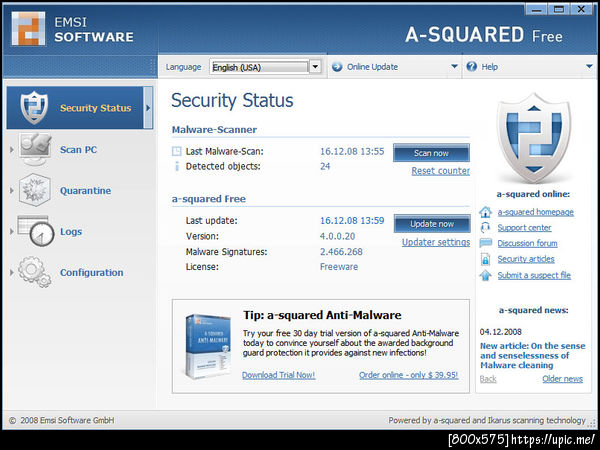
Task: Click the Malware Signatures value 2.466.268
Action: pos(341,252)
